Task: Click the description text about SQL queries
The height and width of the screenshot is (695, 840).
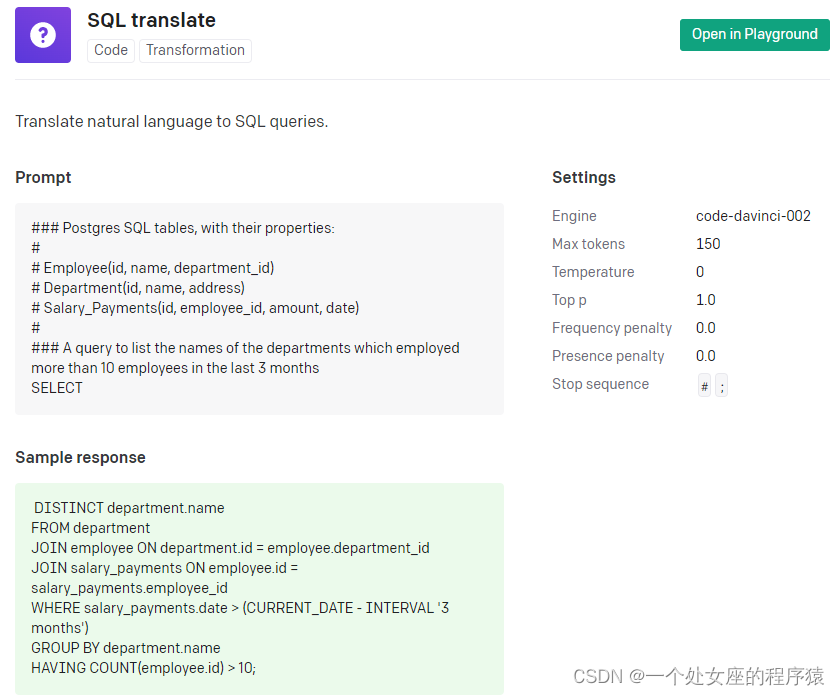Action: click(x=171, y=122)
